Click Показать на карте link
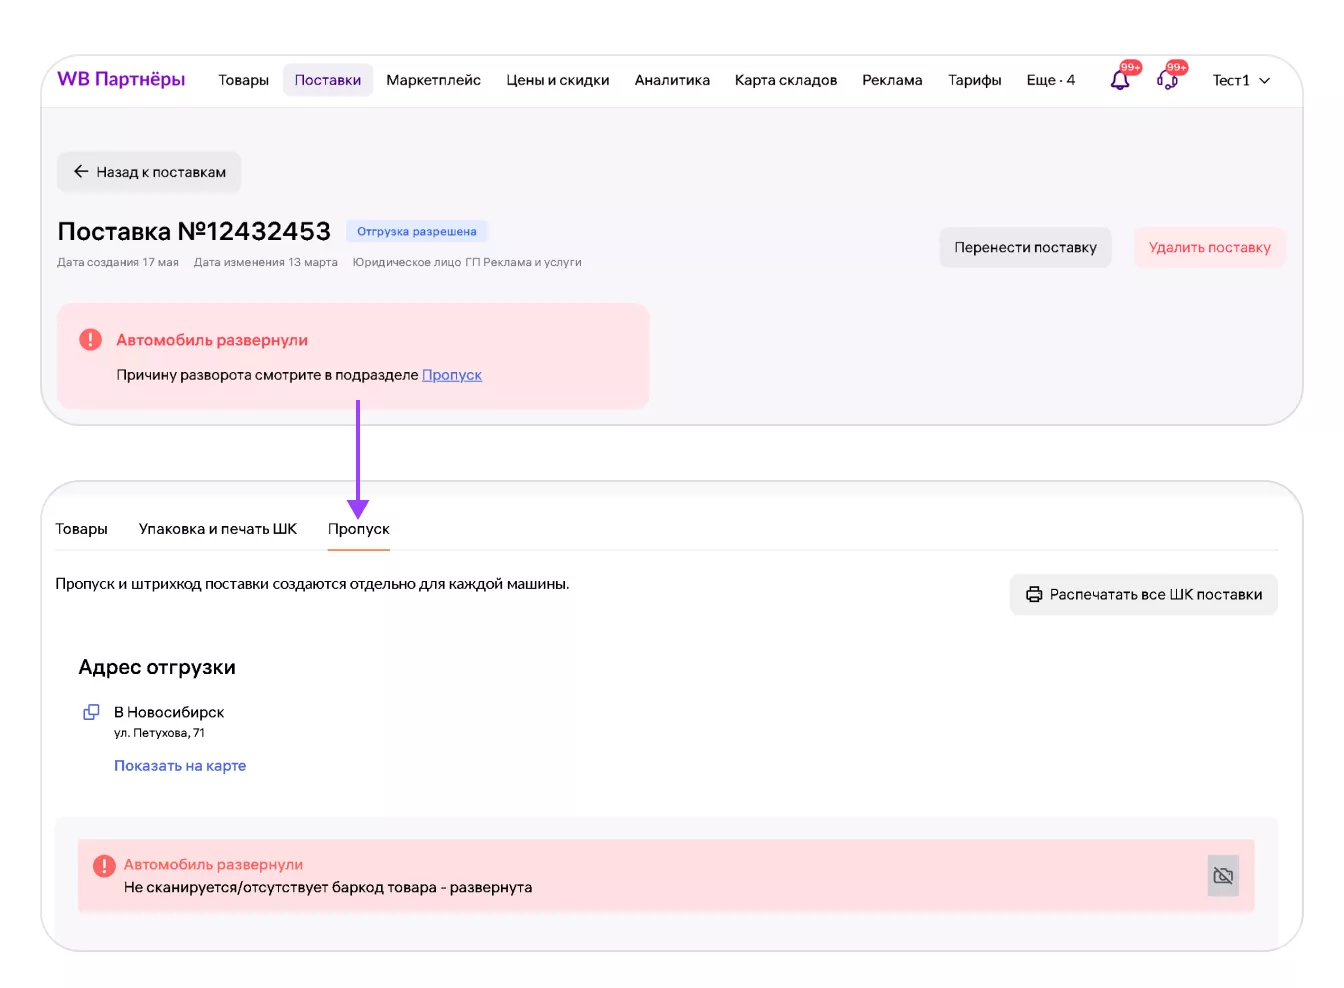 (x=180, y=766)
